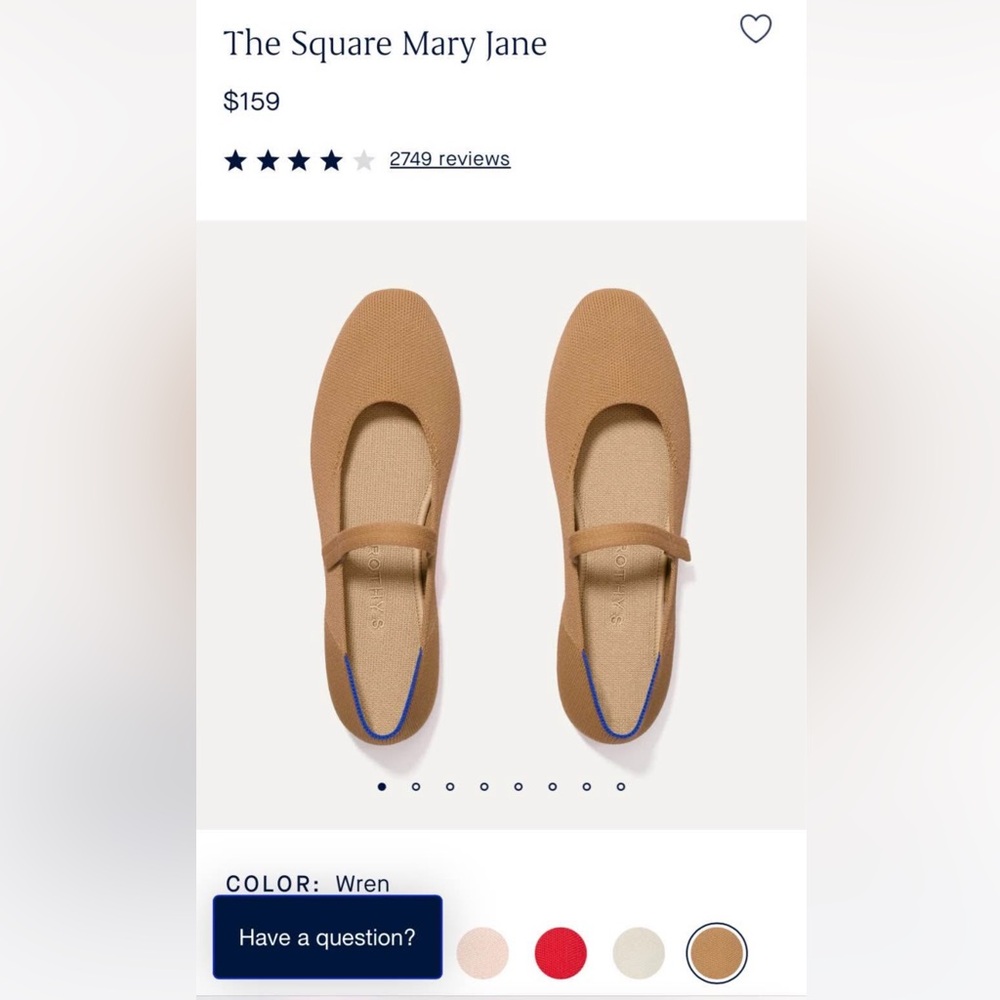Open the 2749 reviews link

[448, 158]
